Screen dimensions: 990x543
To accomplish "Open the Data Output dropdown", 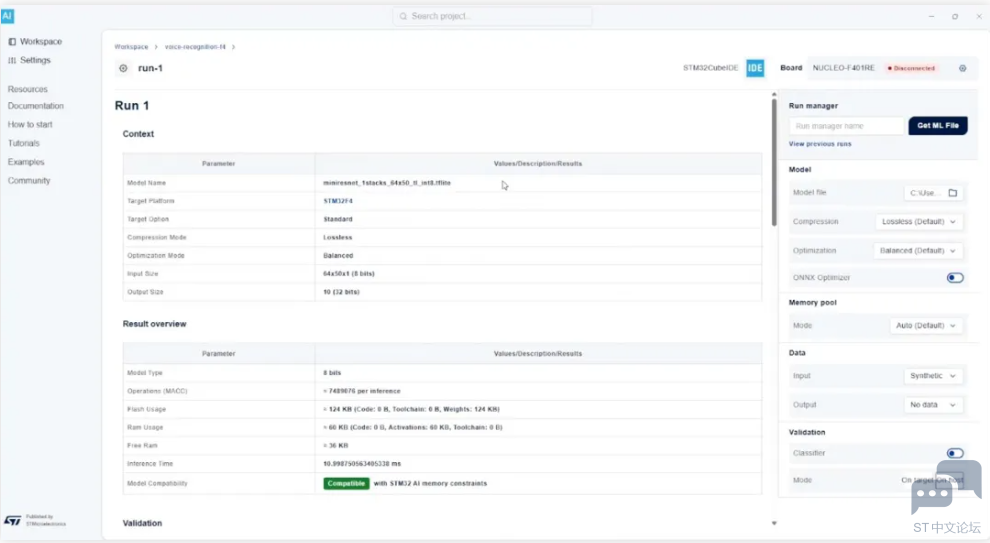I will pyautogui.click(x=933, y=405).
